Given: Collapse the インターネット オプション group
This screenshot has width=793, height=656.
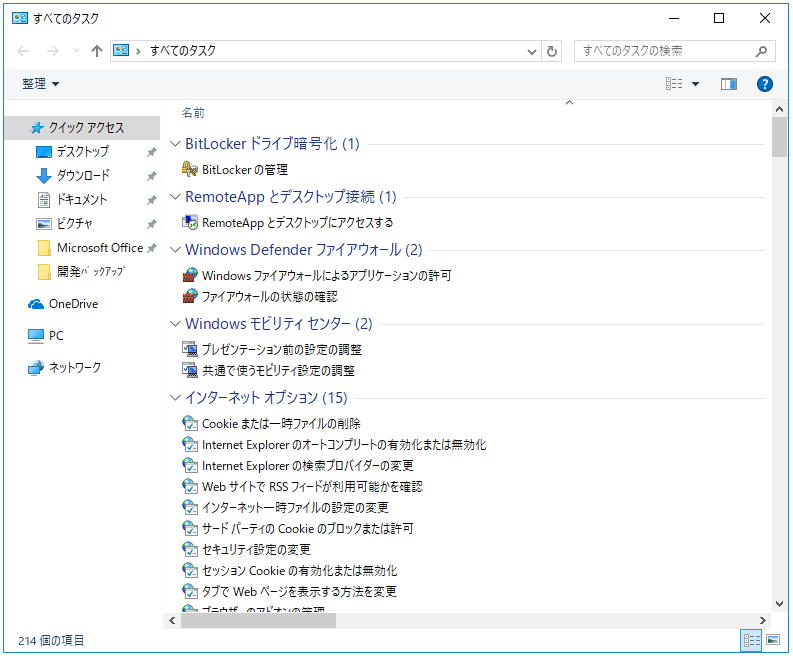Looking at the screenshot, I should pos(175,398).
